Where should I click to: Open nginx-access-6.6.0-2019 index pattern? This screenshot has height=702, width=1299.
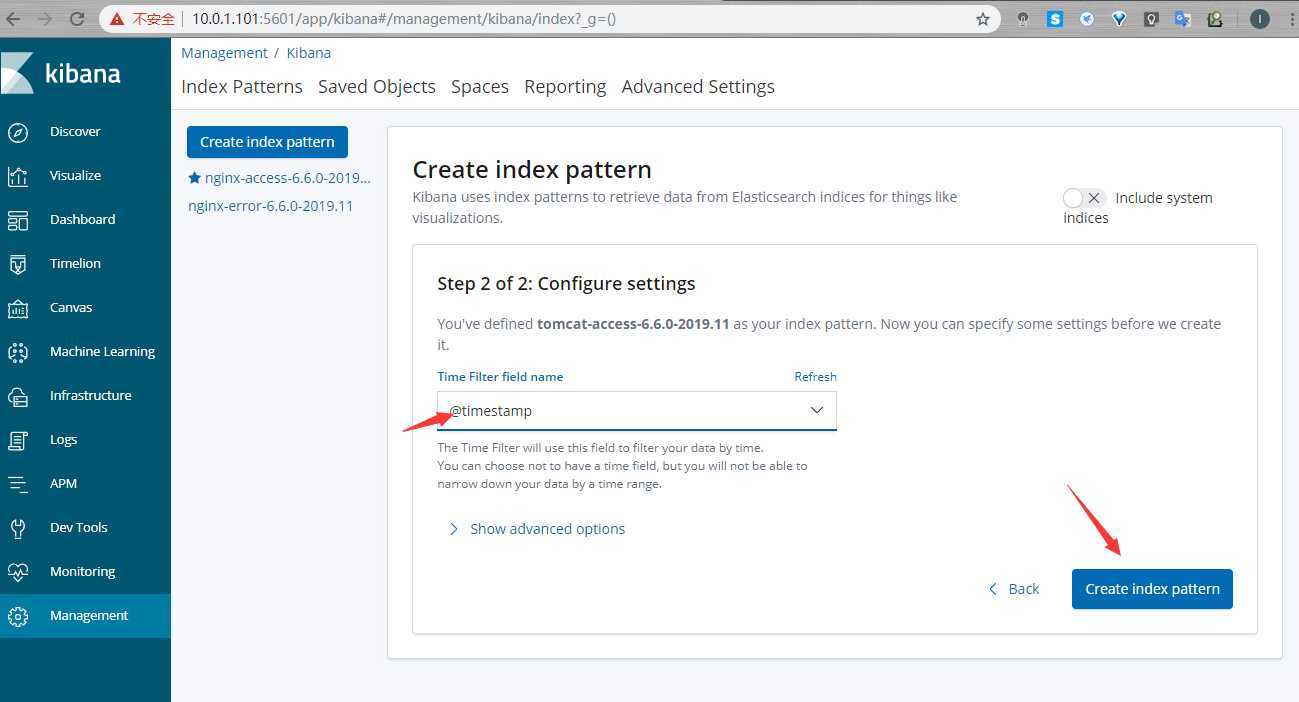[x=287, y=178]
